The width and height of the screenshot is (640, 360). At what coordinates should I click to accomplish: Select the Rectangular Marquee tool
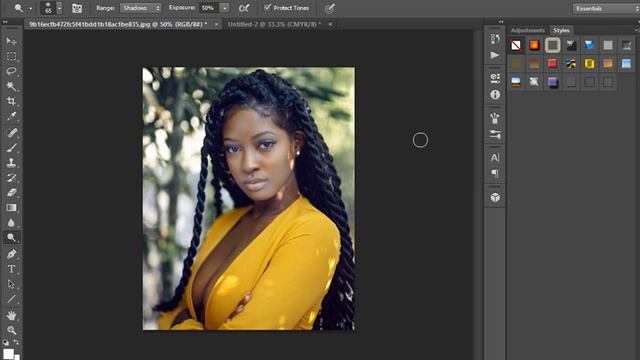(11, 56)
